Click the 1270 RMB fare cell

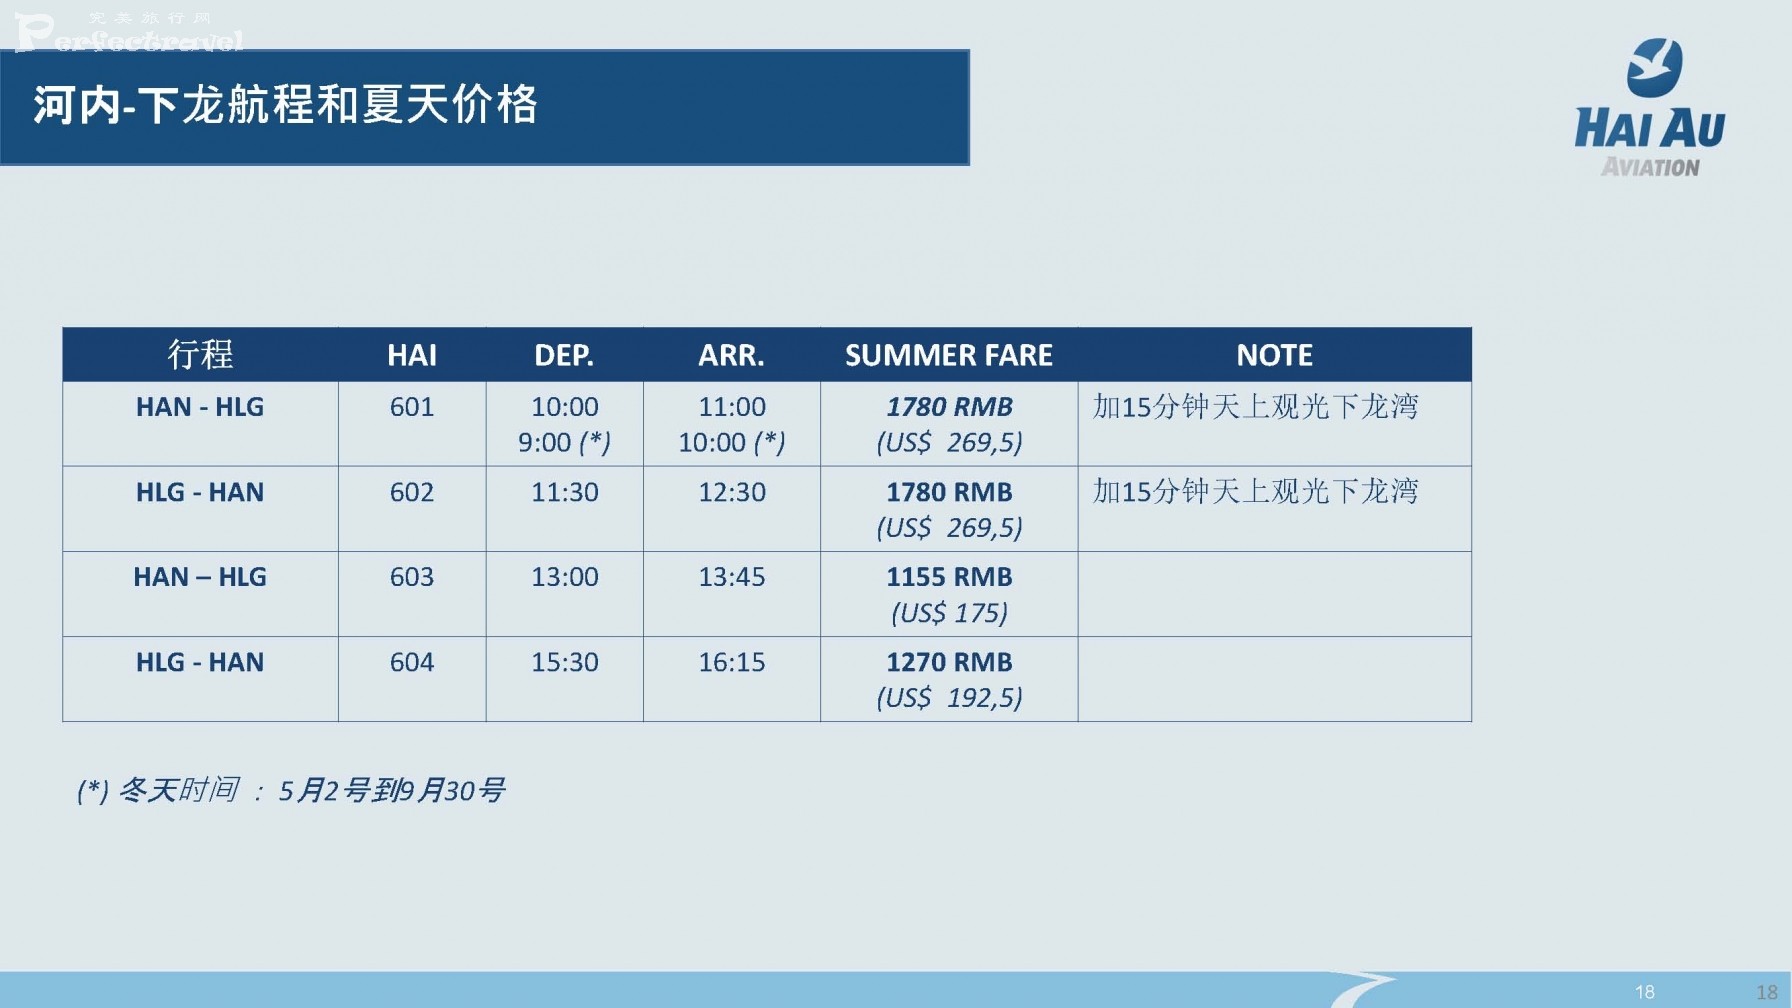point(949,679)
